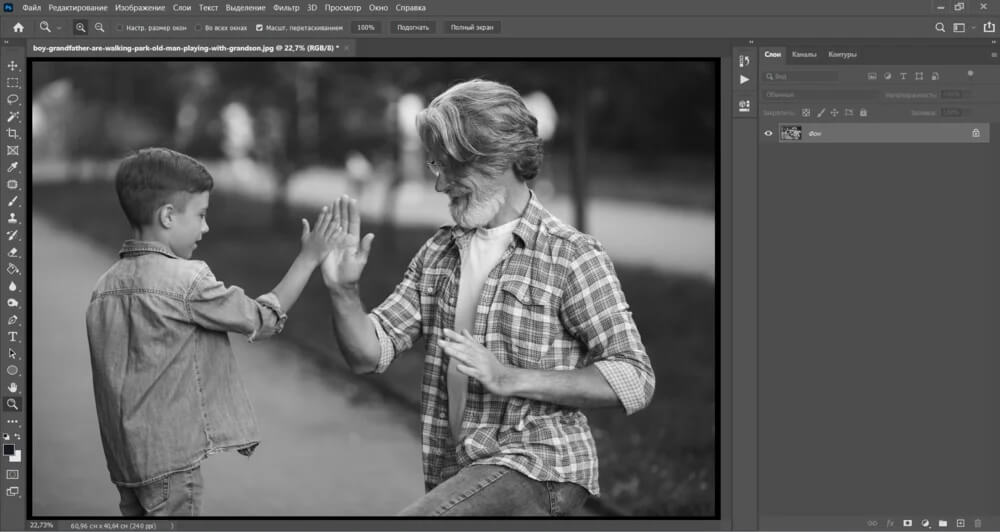Open the workspace switcher dropdown

tap(961, 27)
